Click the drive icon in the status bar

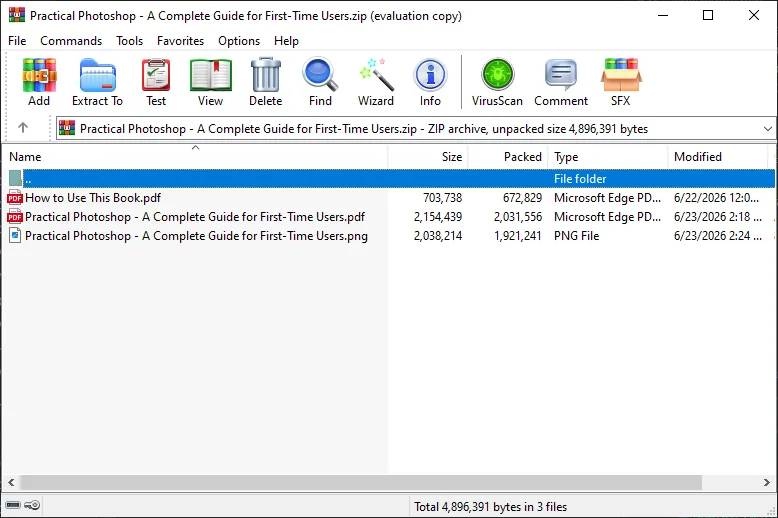pos(13,505)
